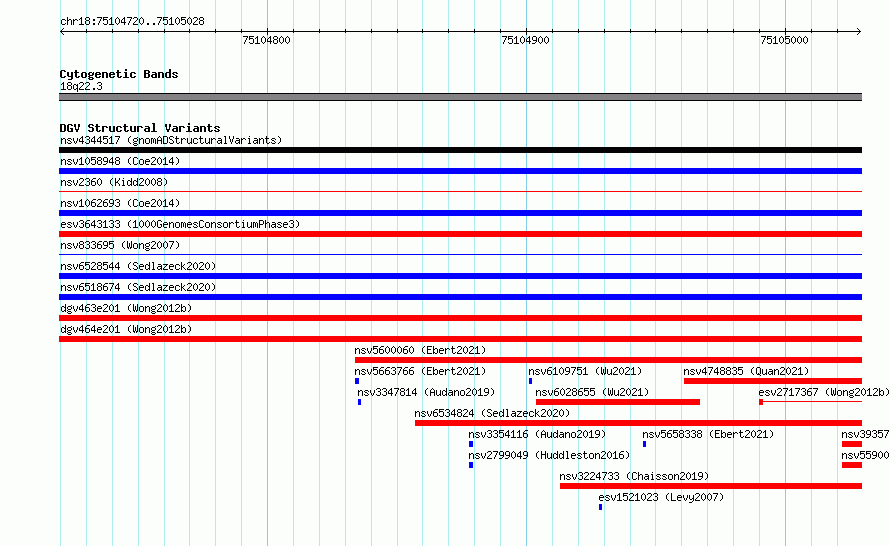This screenshot has height=546, width=890.
Task: Click the nsv833695 (Wong2007) label
Action: (x=120, y=245)
